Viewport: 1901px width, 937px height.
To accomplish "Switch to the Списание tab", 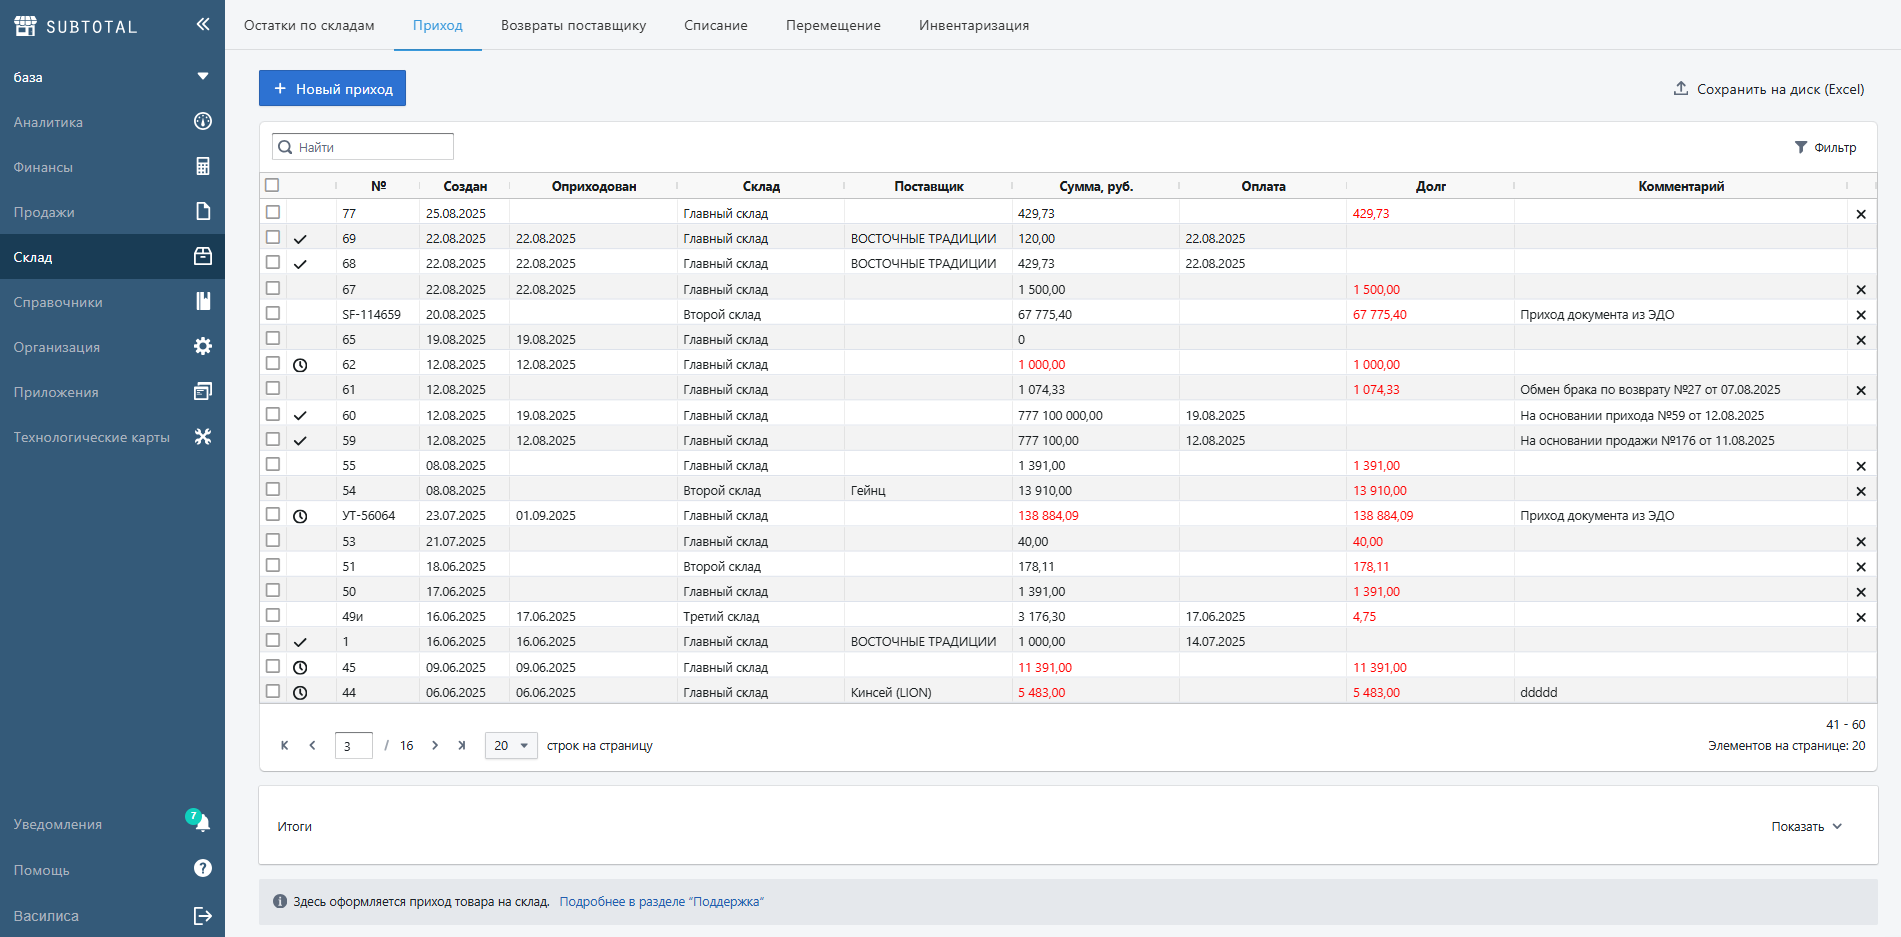I will pyautogui.click(x=715, y=25).
